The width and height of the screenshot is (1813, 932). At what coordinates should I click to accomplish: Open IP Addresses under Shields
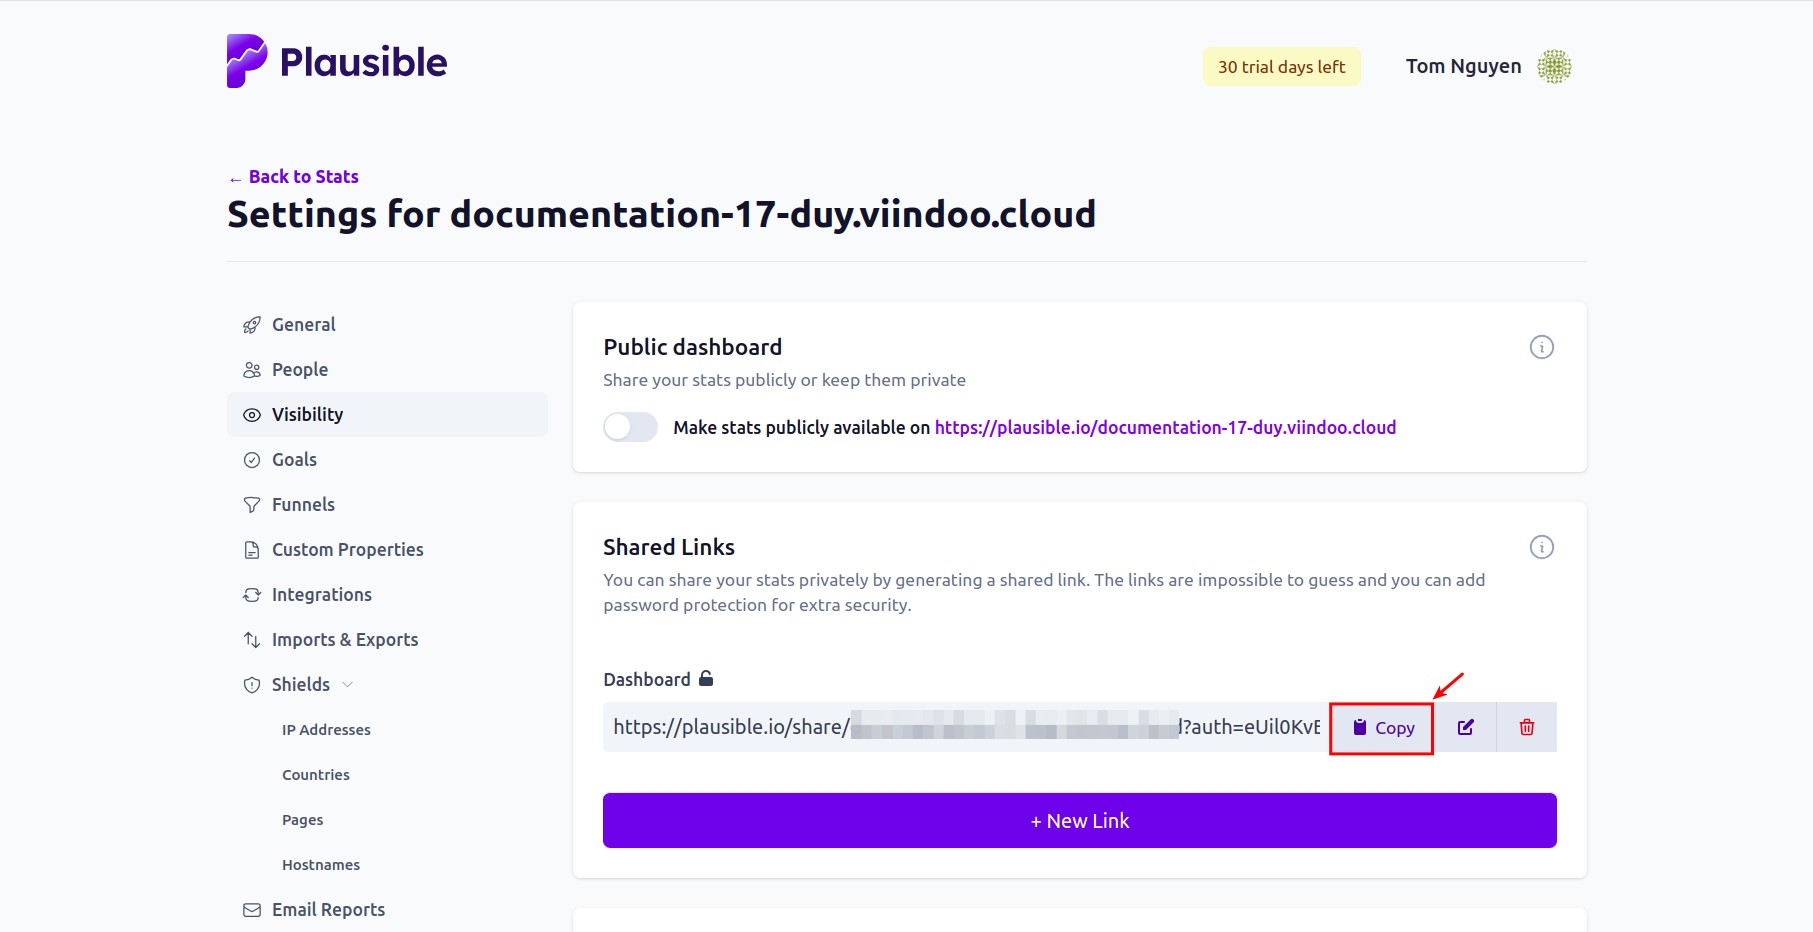[326, 730]
